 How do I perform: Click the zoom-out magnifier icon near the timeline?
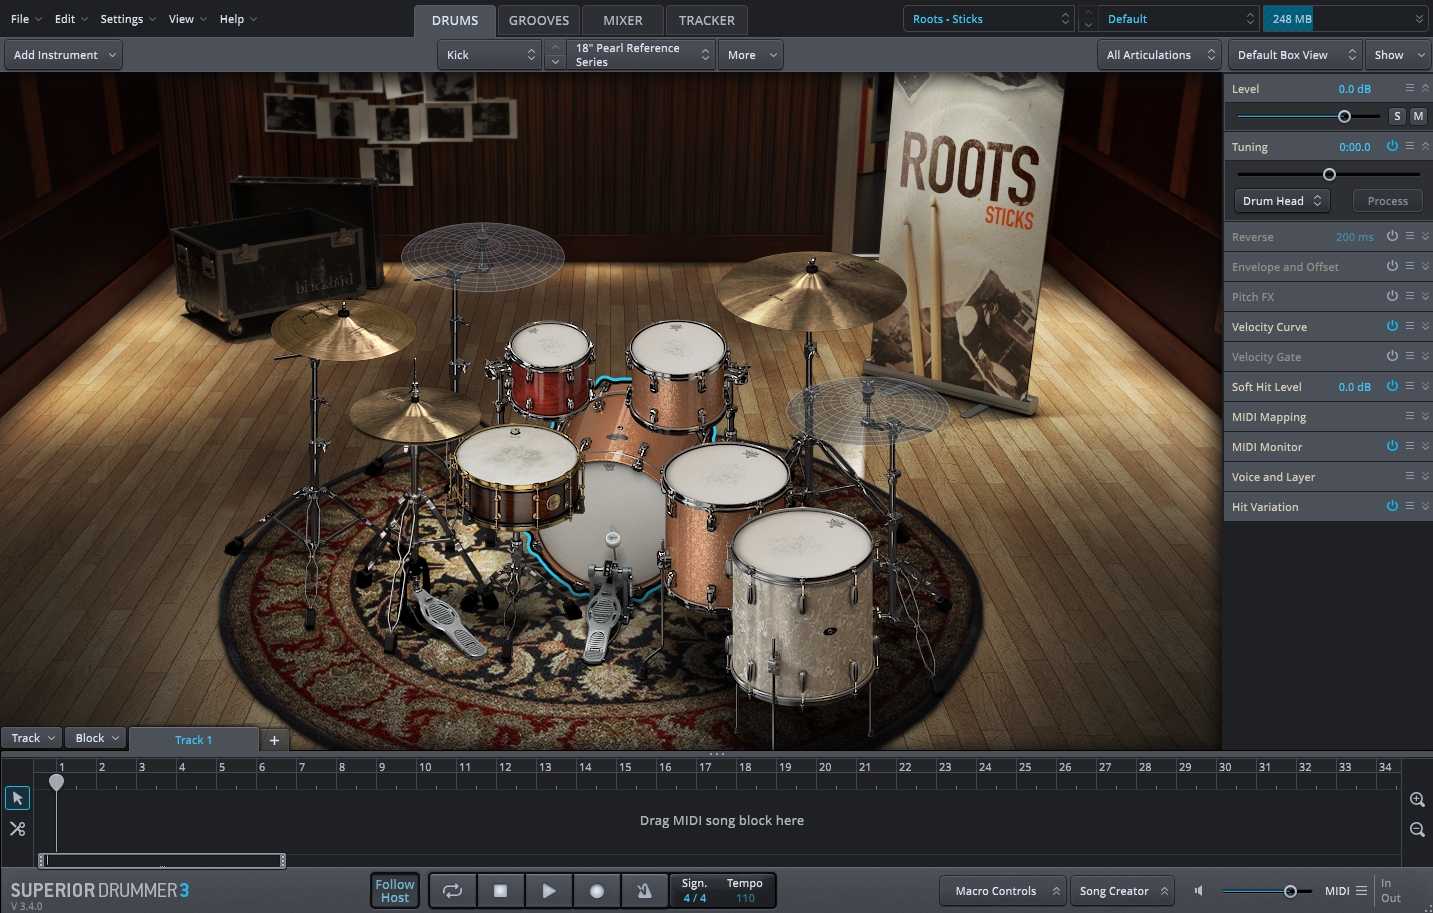click(x=1416, y=829)
